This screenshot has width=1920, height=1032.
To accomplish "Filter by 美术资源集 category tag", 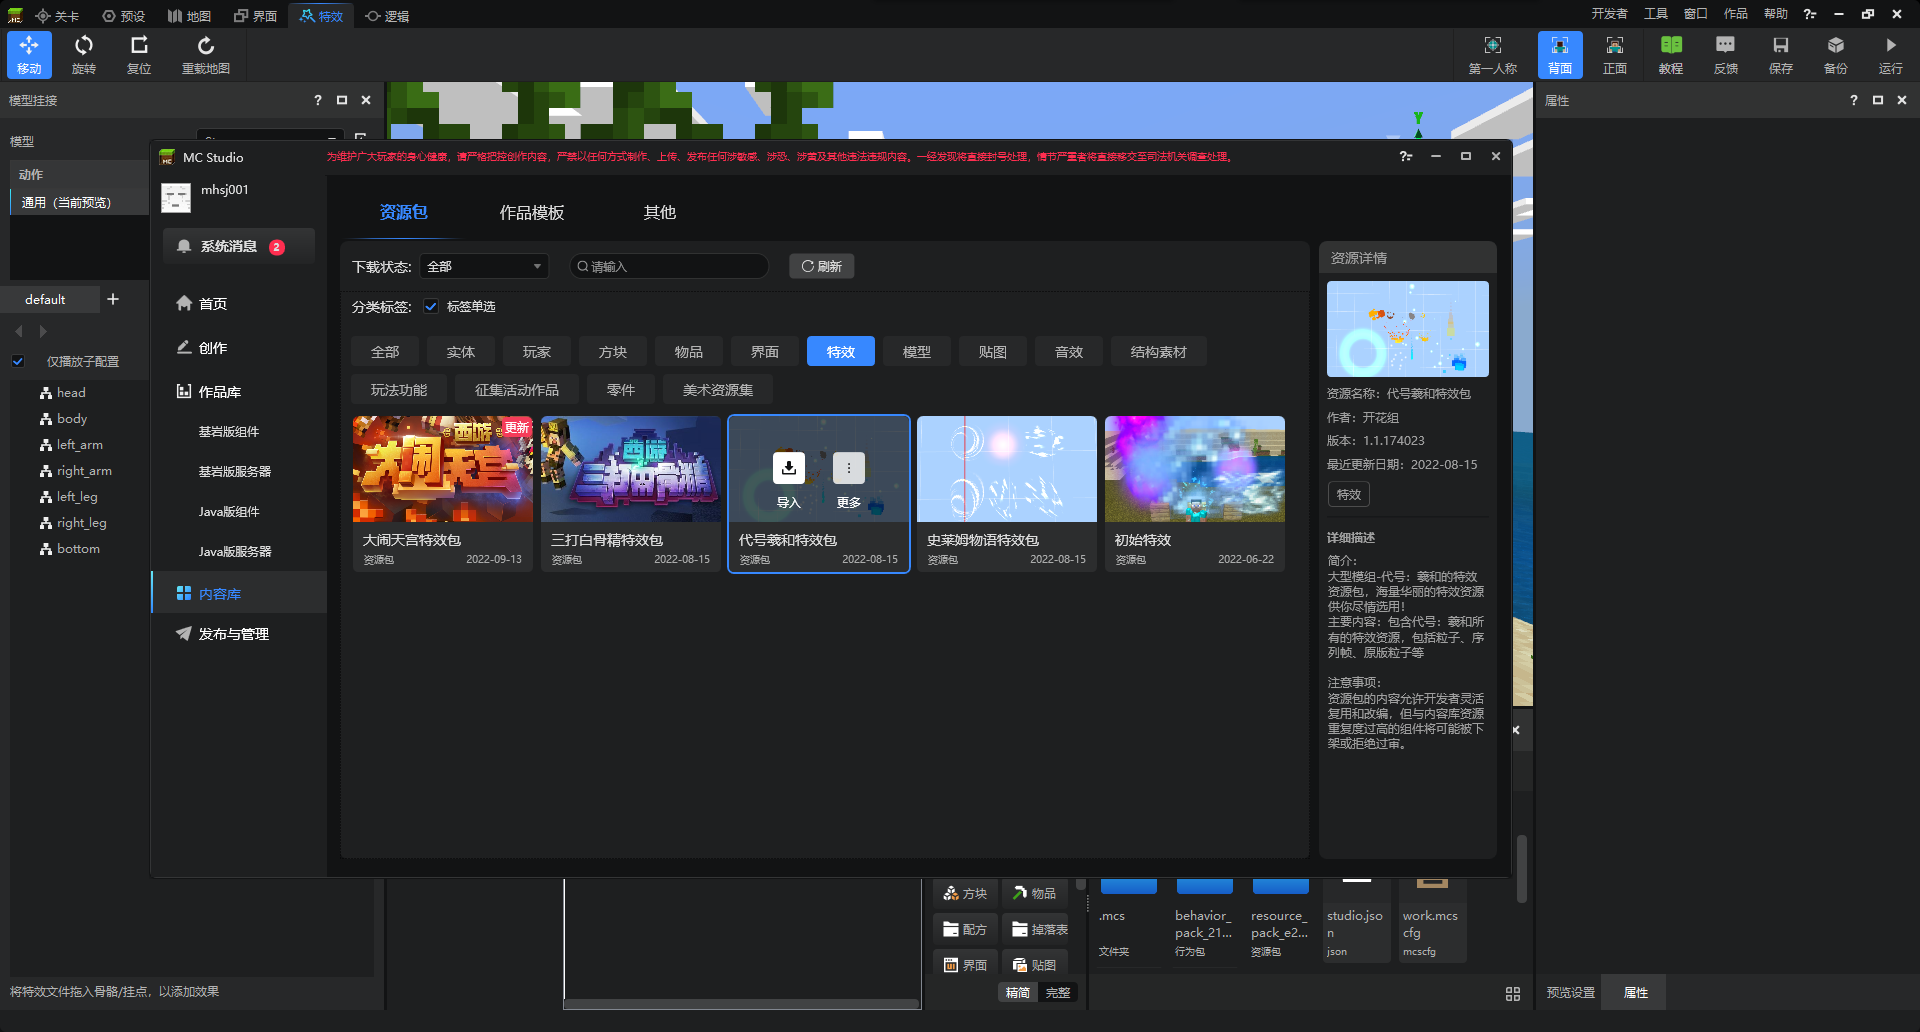I will pyautogui.click(x=718, y=390).
